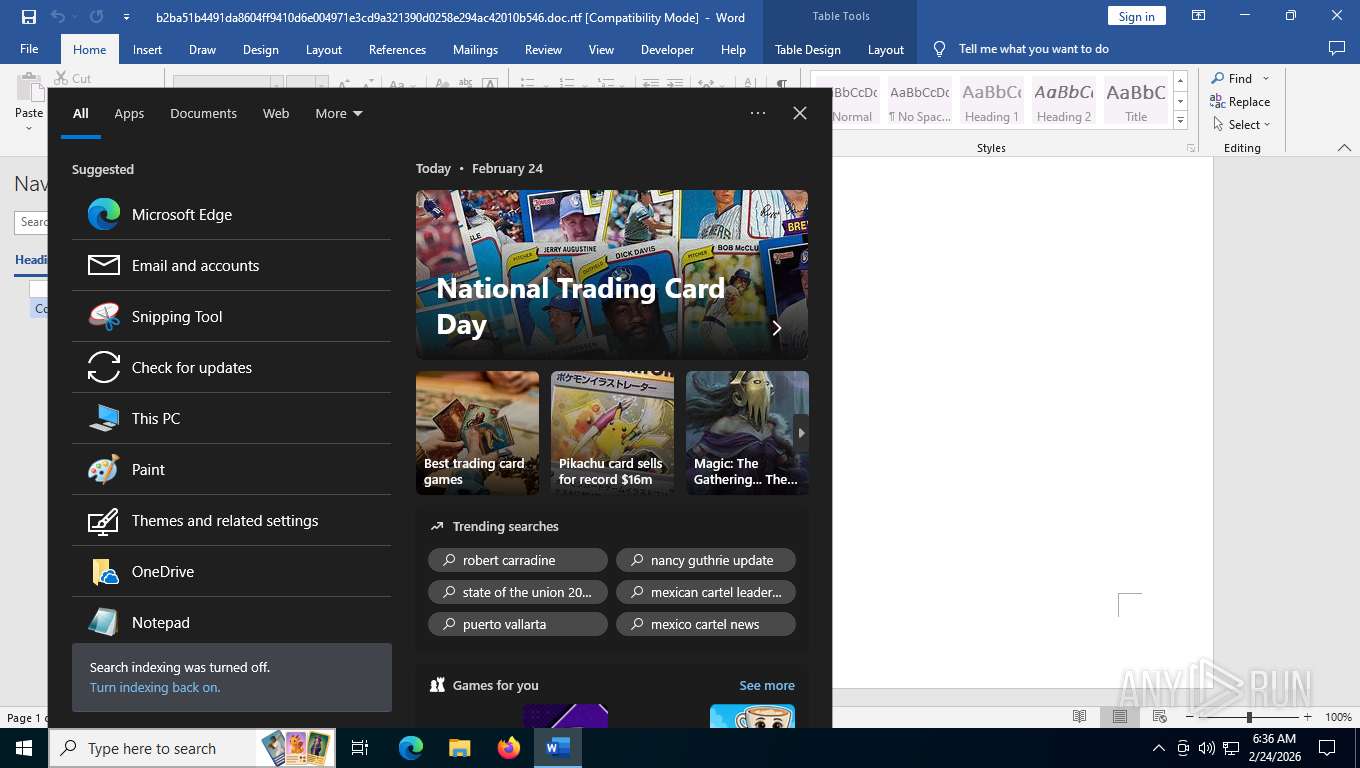The height and width of the screenshot is (768, 1360).
Task: Open the References ribbon tab
Action: point(397,49)
